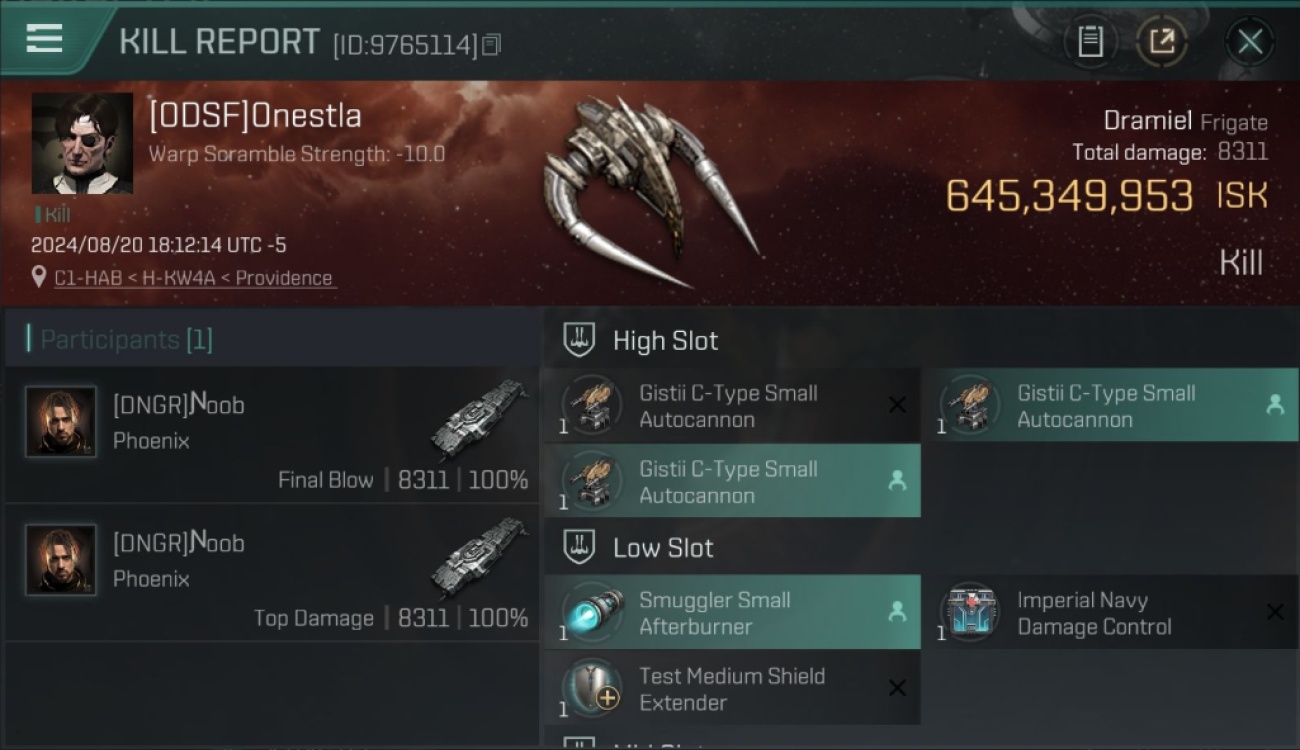Select Imperial Navy Damage Control module icon
The width and height of the screenshot is (1300, 750).
[969, 612]
